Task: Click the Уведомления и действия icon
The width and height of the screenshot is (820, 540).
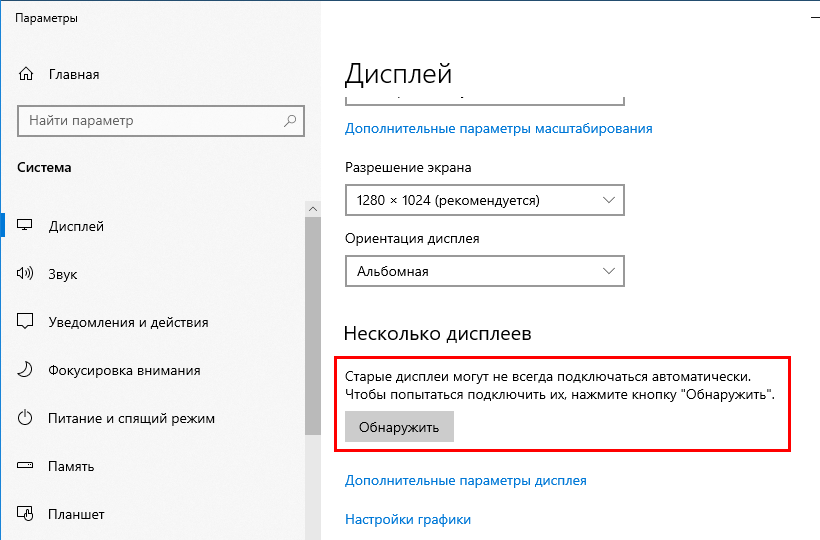Action: (x=27, y=322)
